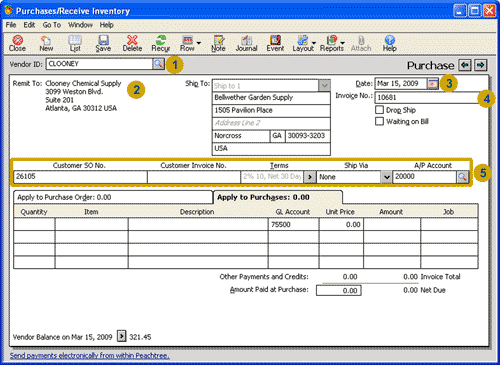Click GL Account cell 75500

coord(293,224)
